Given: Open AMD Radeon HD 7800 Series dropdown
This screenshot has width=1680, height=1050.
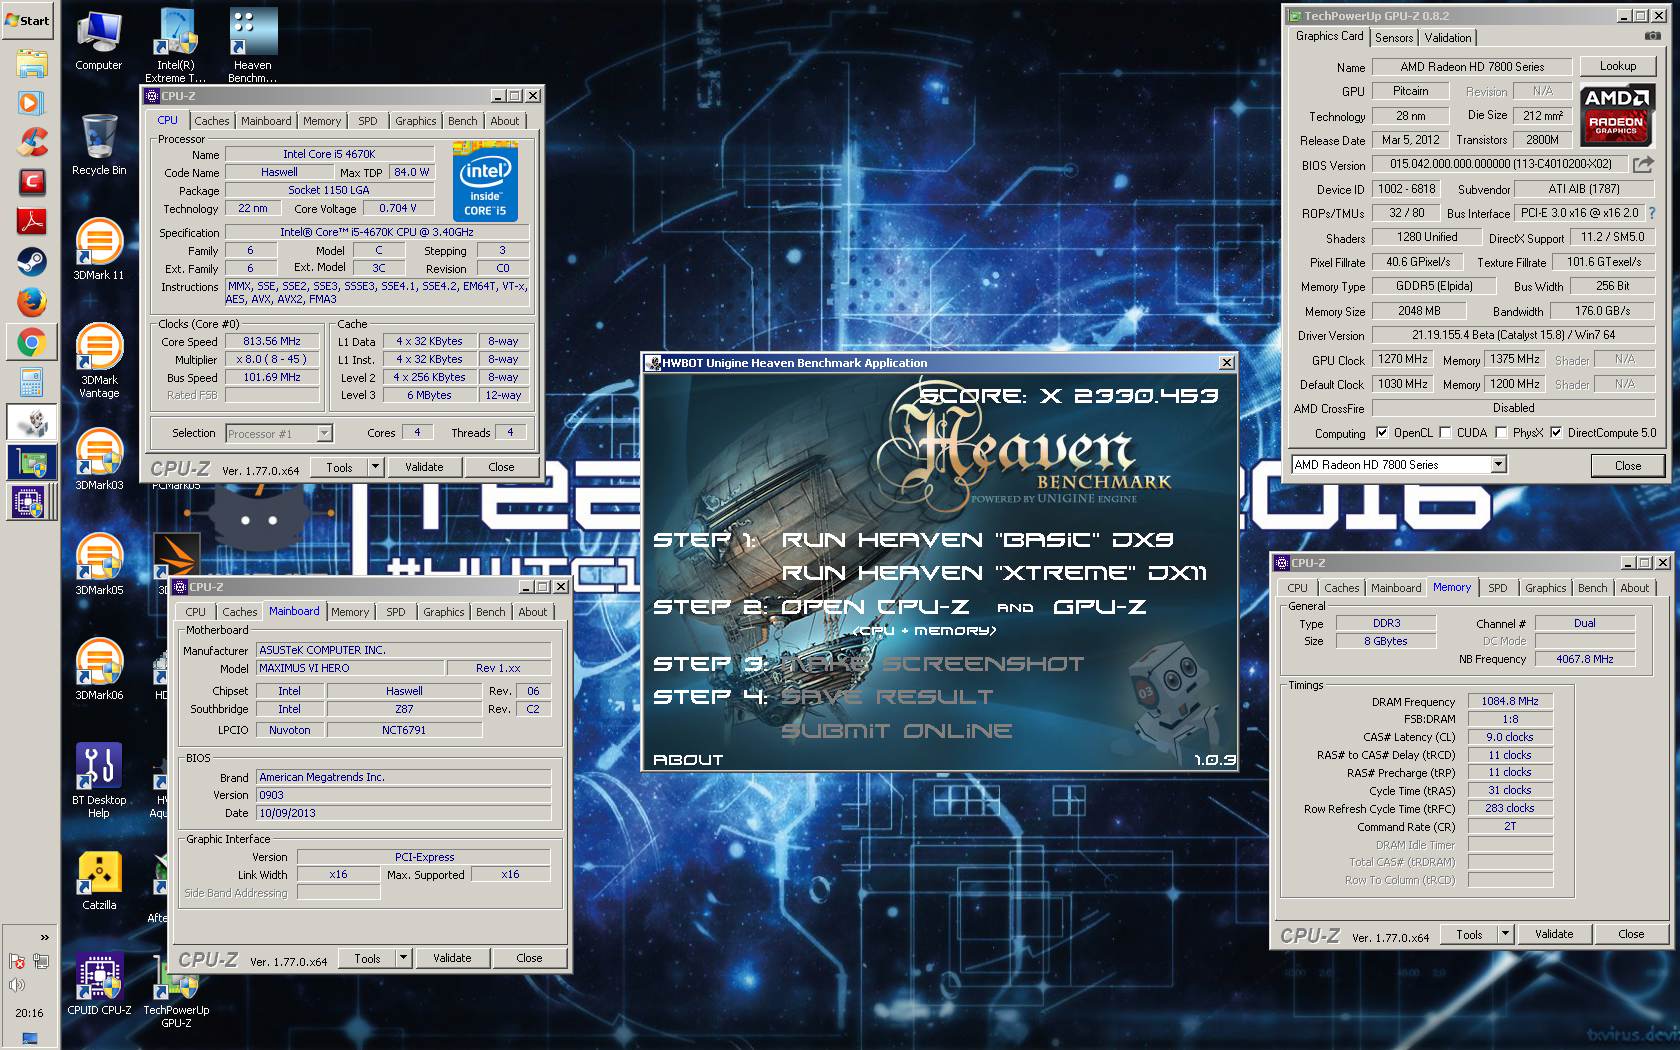Looking at the screenshot, I should [1498, 464].
